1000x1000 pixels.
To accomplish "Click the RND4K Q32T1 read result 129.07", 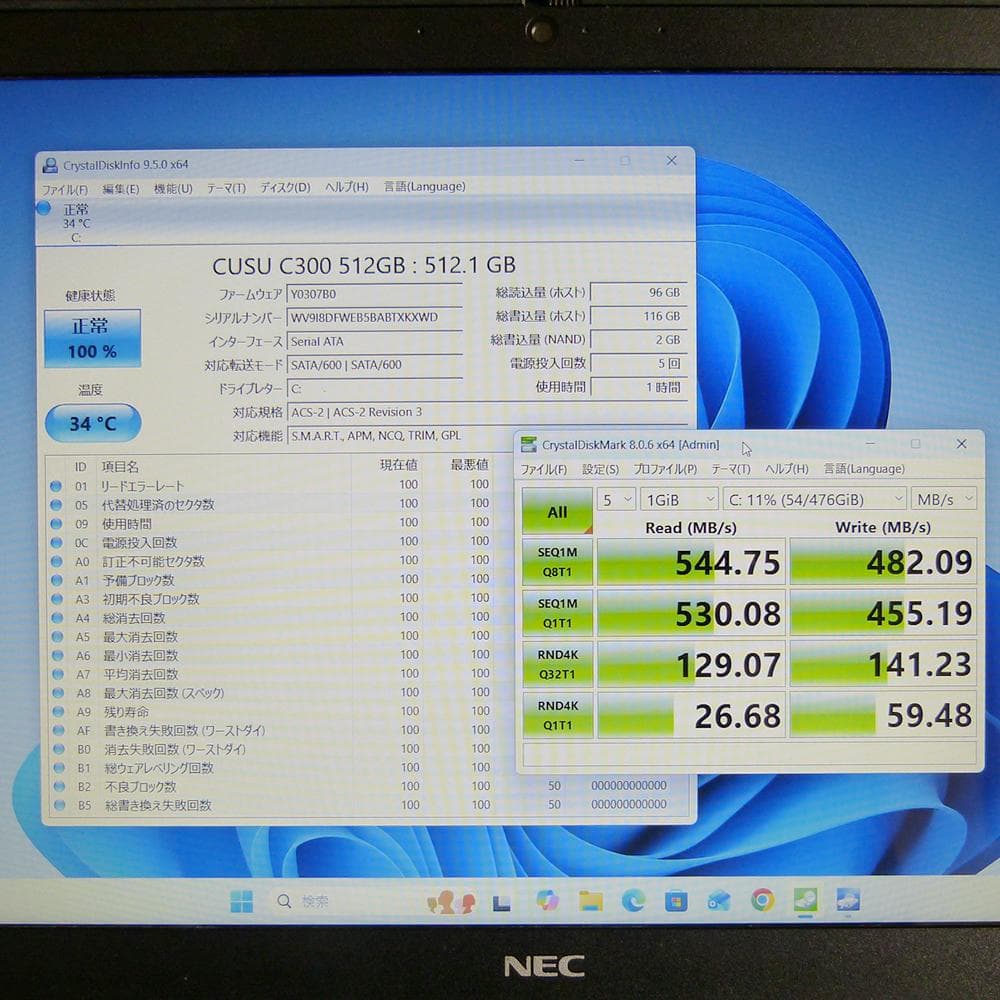I will pyautogui.click(x=691, y=664).
